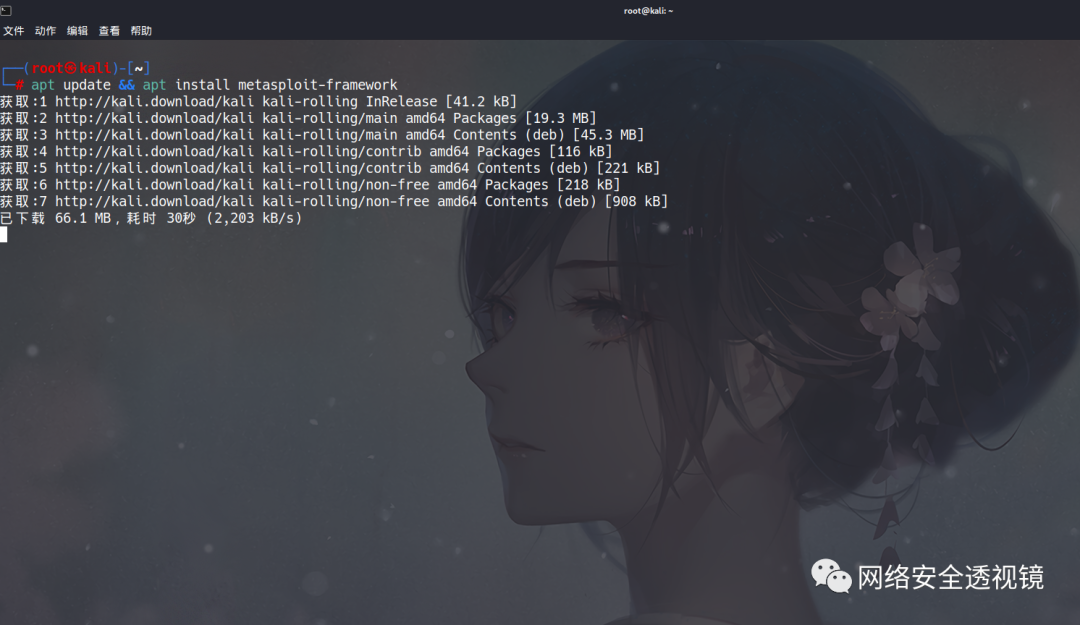
Task: Click the terminal cursor block
Action: [x=3, y=235]
